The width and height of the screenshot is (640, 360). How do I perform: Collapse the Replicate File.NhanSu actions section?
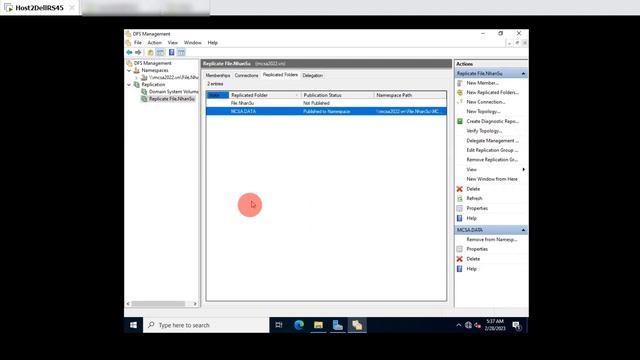click(x=523, y=73)
